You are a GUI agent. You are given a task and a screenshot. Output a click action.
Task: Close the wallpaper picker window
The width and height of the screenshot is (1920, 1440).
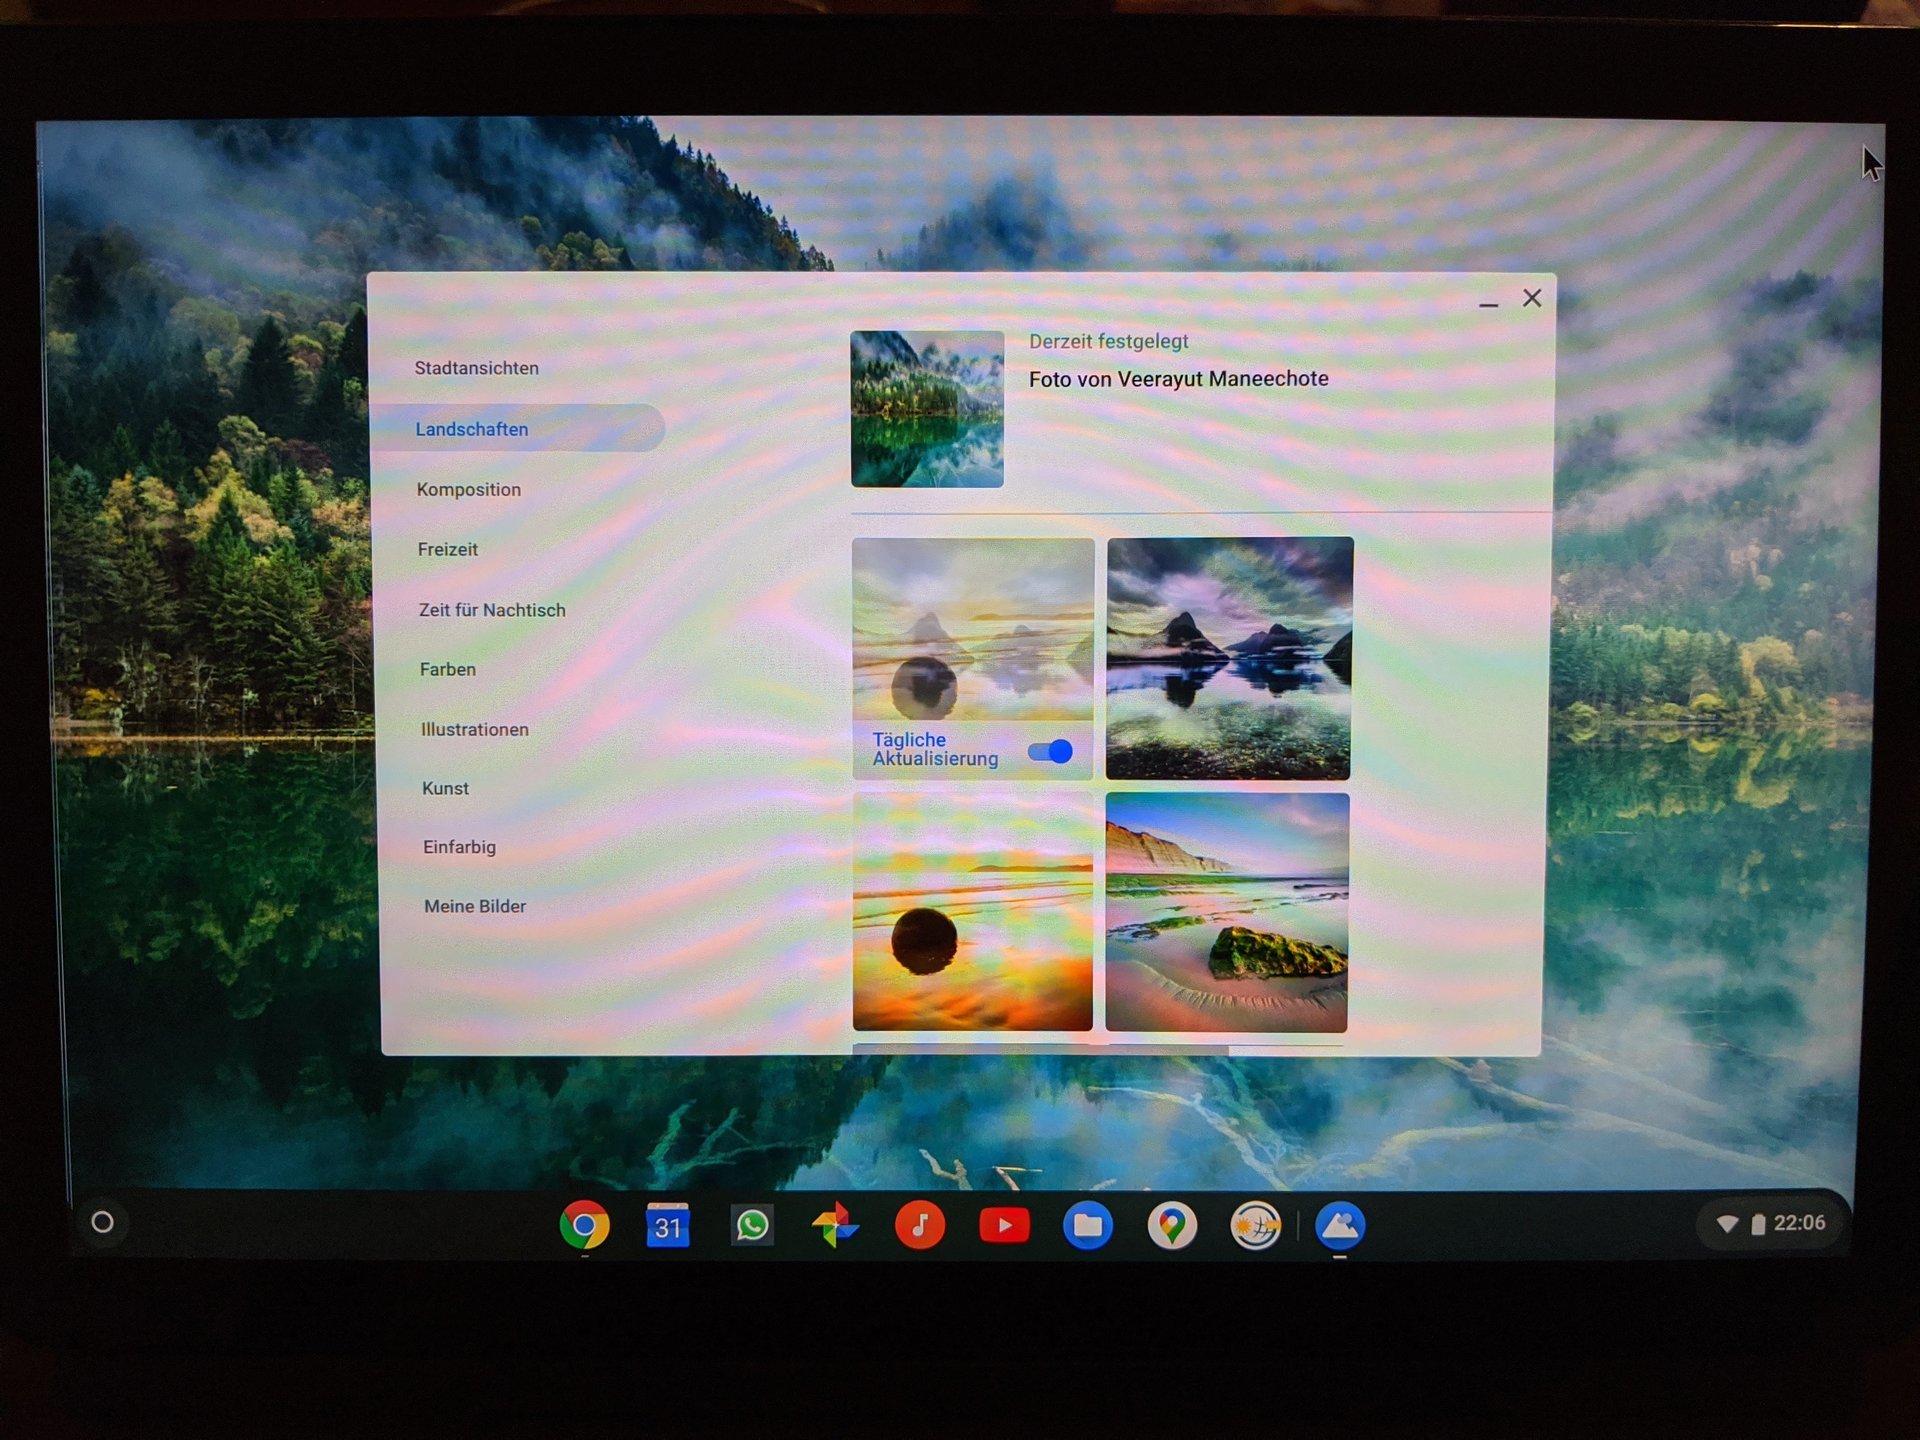(x=1532, y=298)
